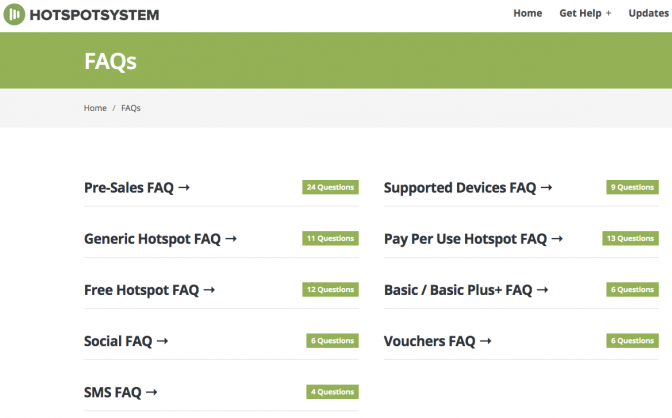The width and height of the screenshot is (672, 418).
Task: Click the 13 Questions badge
Action: click(630, 239)
